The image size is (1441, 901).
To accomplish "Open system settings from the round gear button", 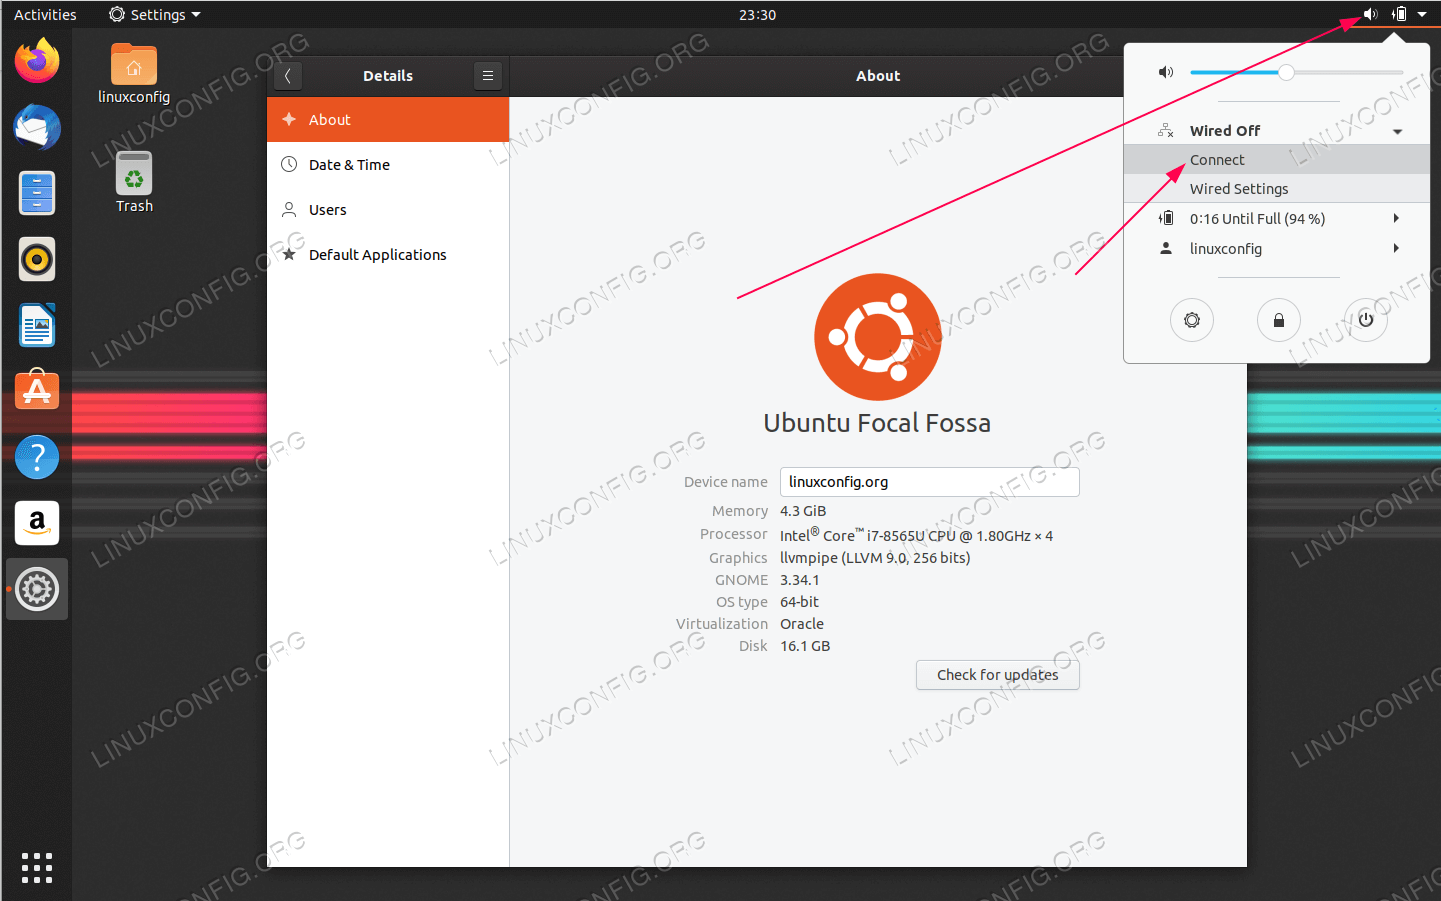I will click(x=1192, y=320).
